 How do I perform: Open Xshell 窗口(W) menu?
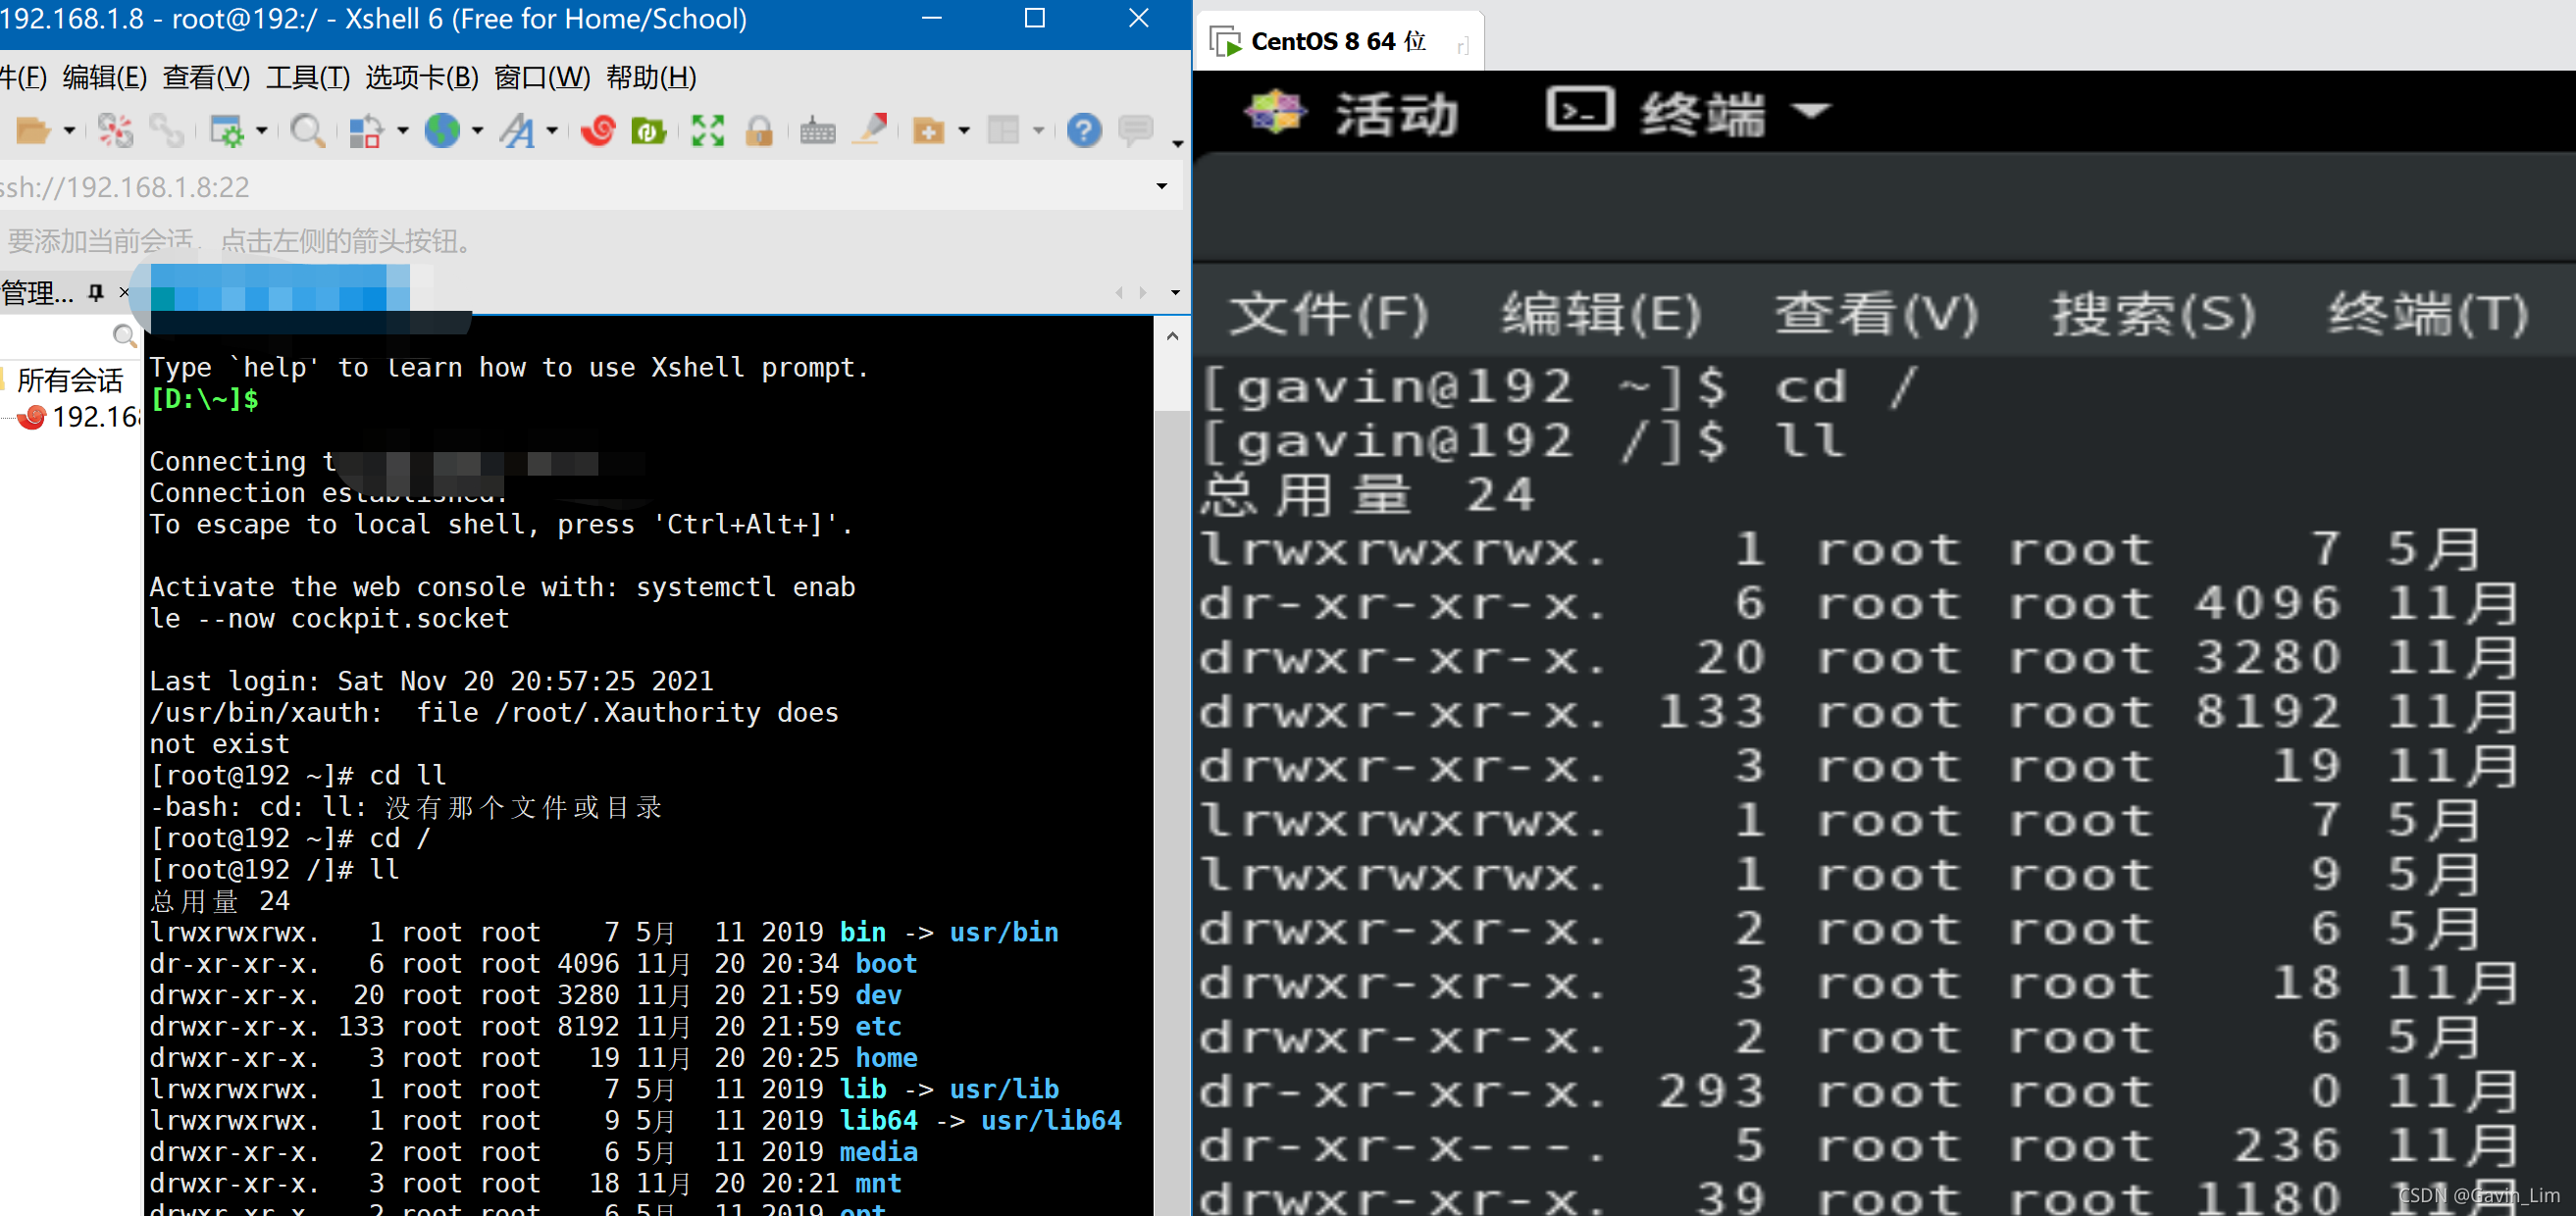point(542,77)
